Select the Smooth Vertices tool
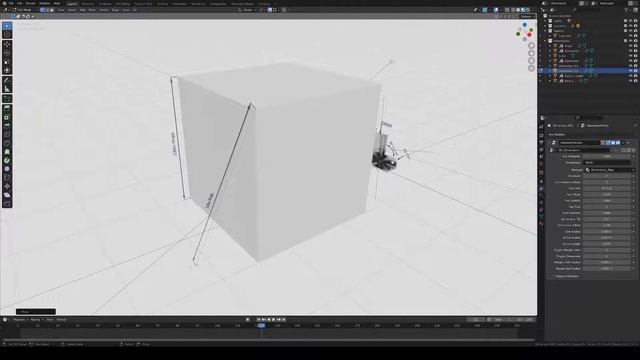This screenshot has width=640, height=360. point(7,169)
